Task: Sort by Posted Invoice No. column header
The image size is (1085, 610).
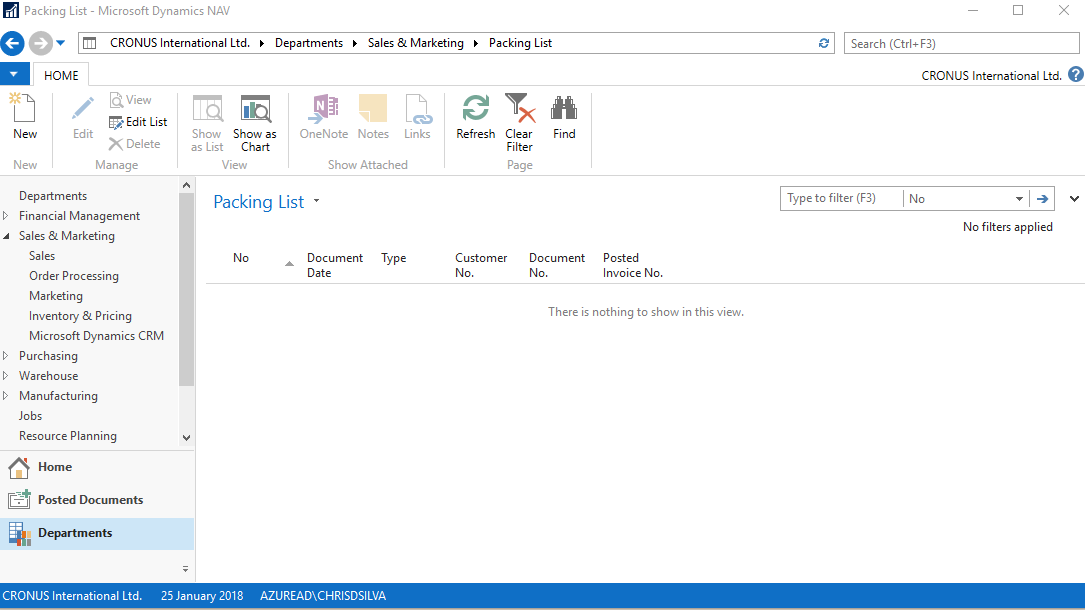Action: tap(632, 266)
